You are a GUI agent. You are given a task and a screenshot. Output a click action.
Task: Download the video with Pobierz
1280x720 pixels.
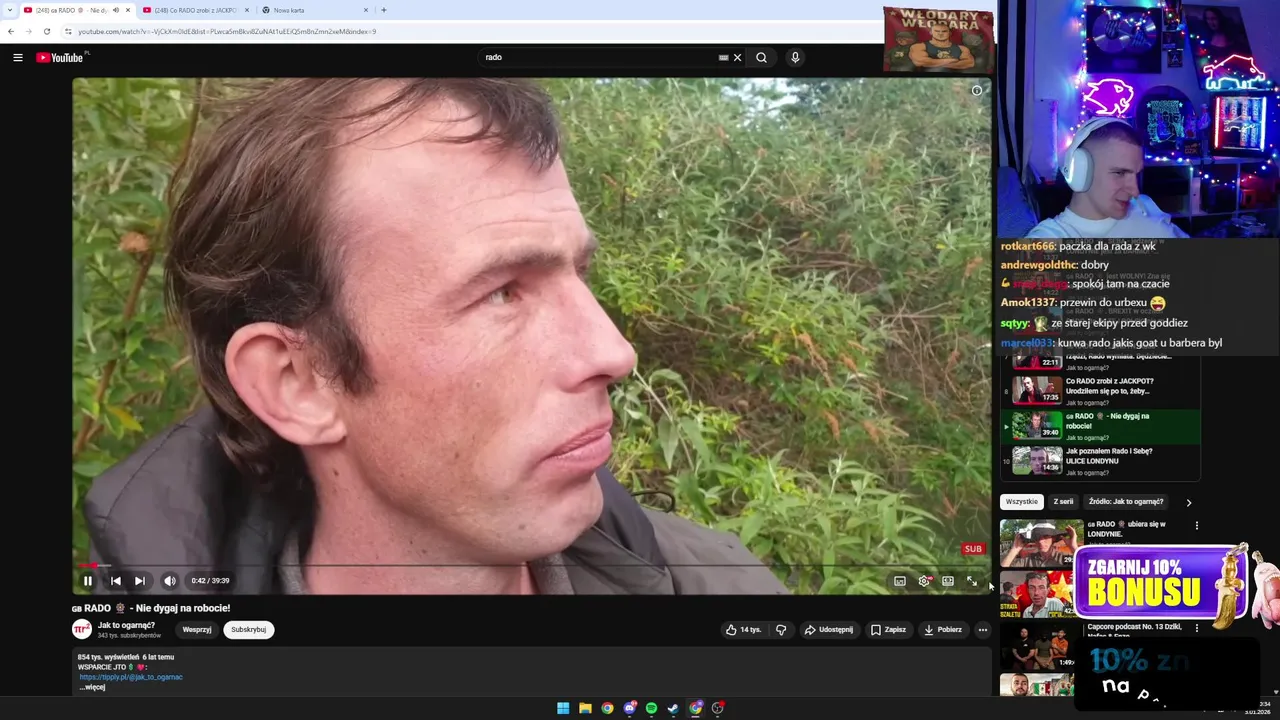(x=942, y=630)
